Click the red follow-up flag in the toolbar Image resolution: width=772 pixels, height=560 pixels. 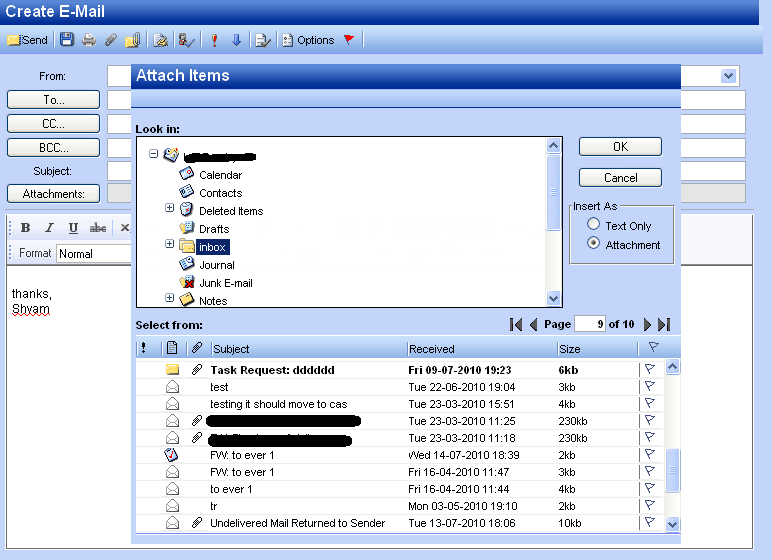(349, 40)
